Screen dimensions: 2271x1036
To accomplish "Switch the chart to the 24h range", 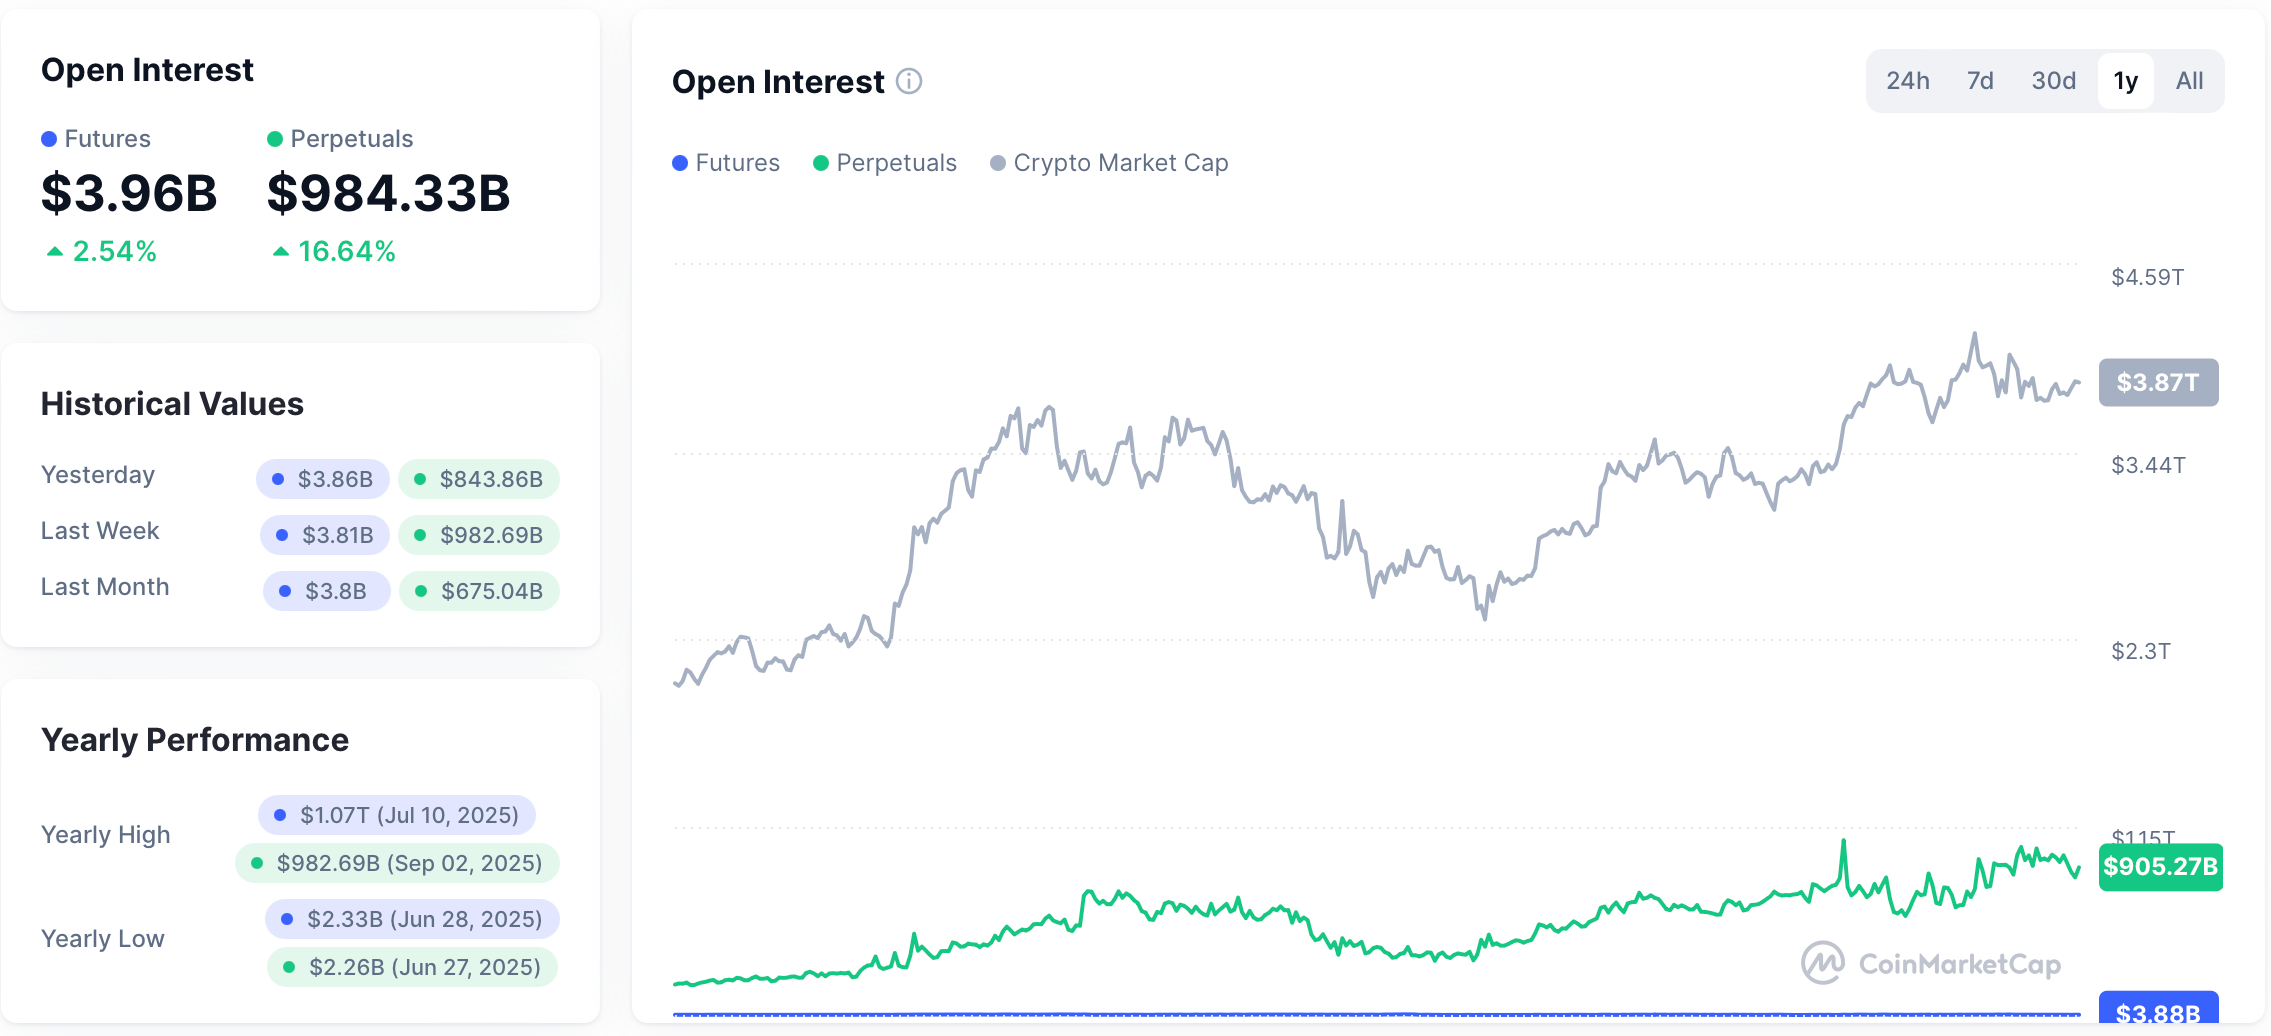I will tap(1908, 81).
